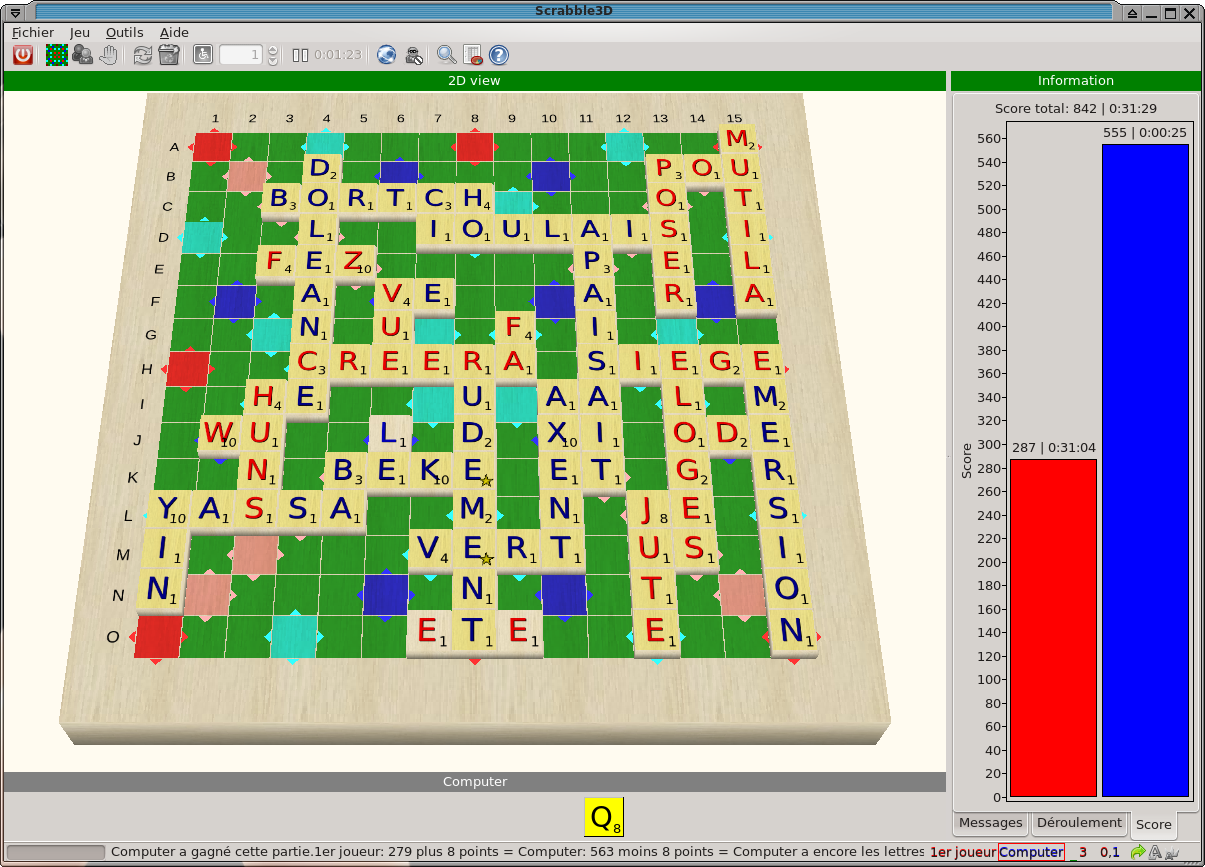1205x867 pixels.
Task: Switch to the Messages tab
Action: click(990, 823)
